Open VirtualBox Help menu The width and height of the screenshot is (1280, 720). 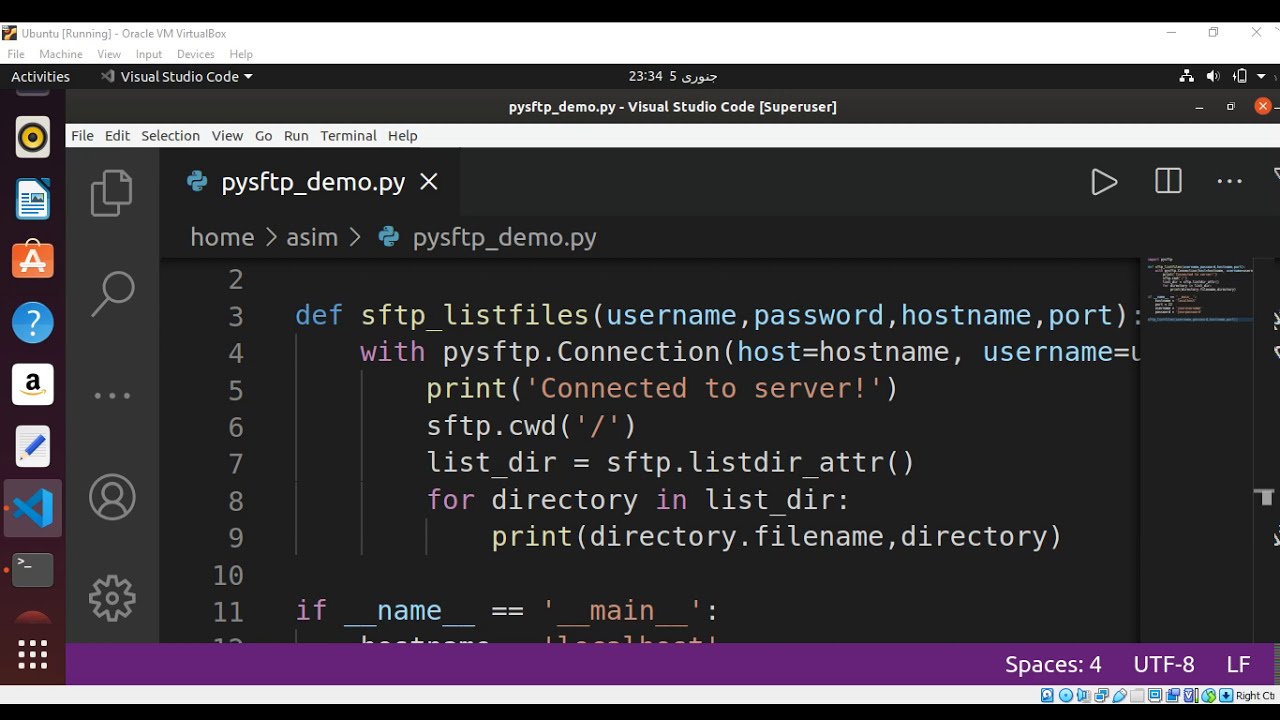[x=241, y=54]
